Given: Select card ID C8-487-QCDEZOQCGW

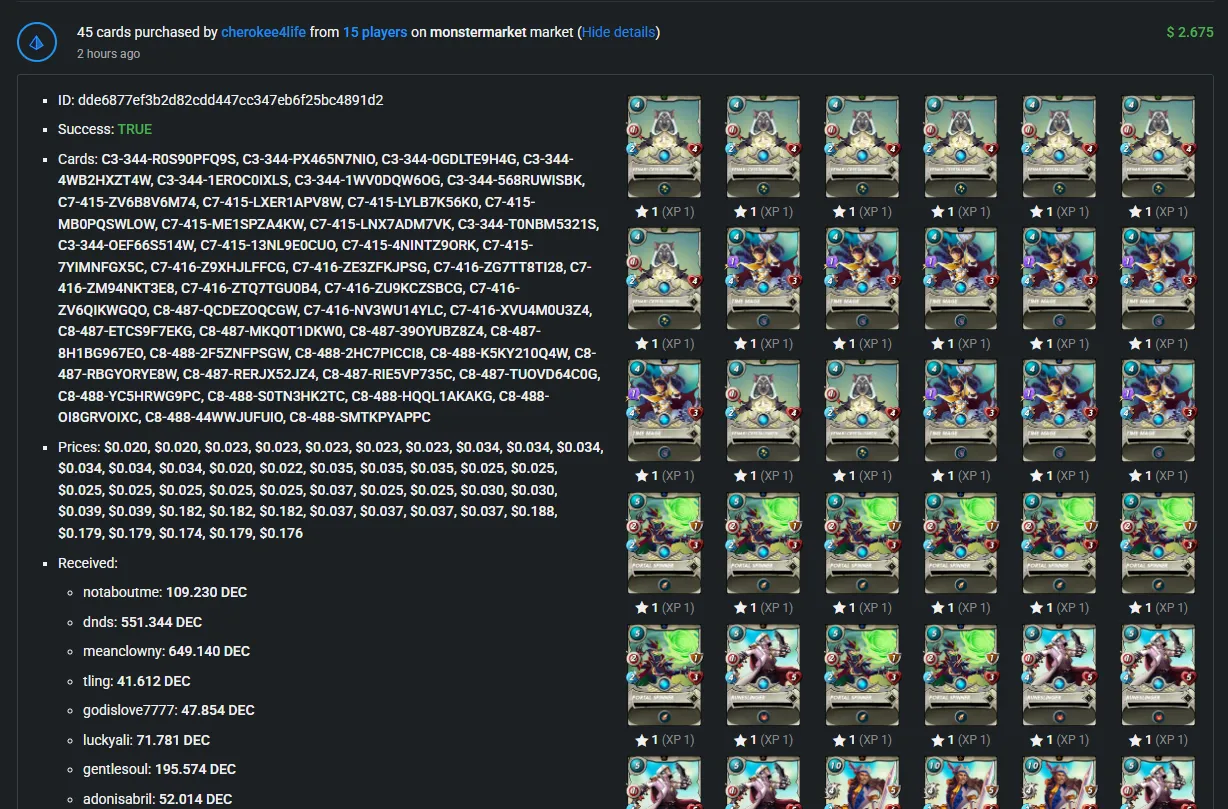Looking at the screenshot, I should [226, 311].
